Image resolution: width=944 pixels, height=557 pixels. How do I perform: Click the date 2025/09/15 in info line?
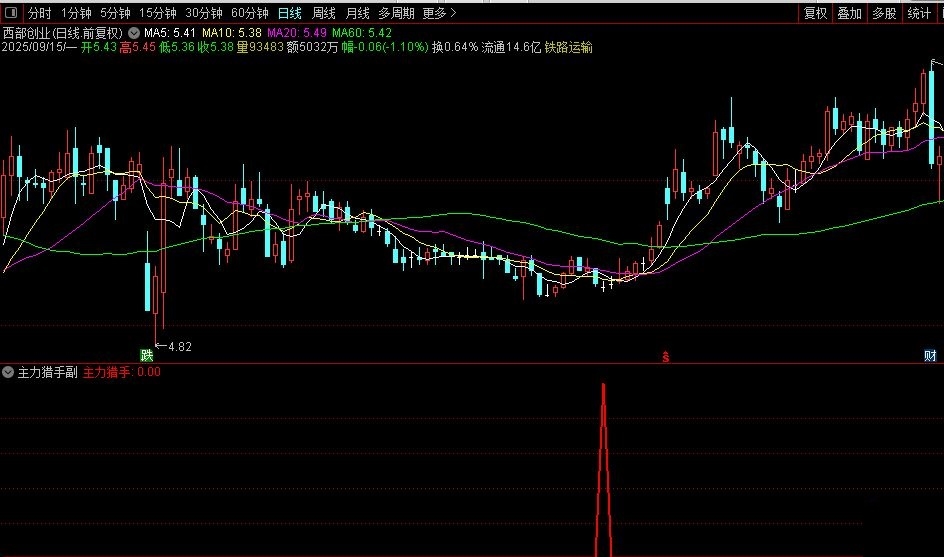33,48
